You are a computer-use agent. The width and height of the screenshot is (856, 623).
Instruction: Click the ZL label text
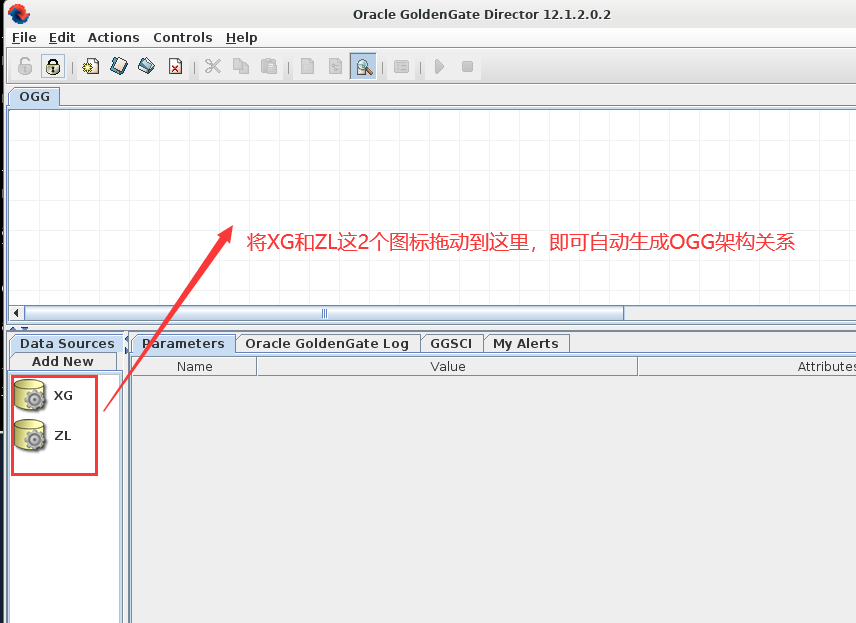pyautogui.click(x=63, y=436)
